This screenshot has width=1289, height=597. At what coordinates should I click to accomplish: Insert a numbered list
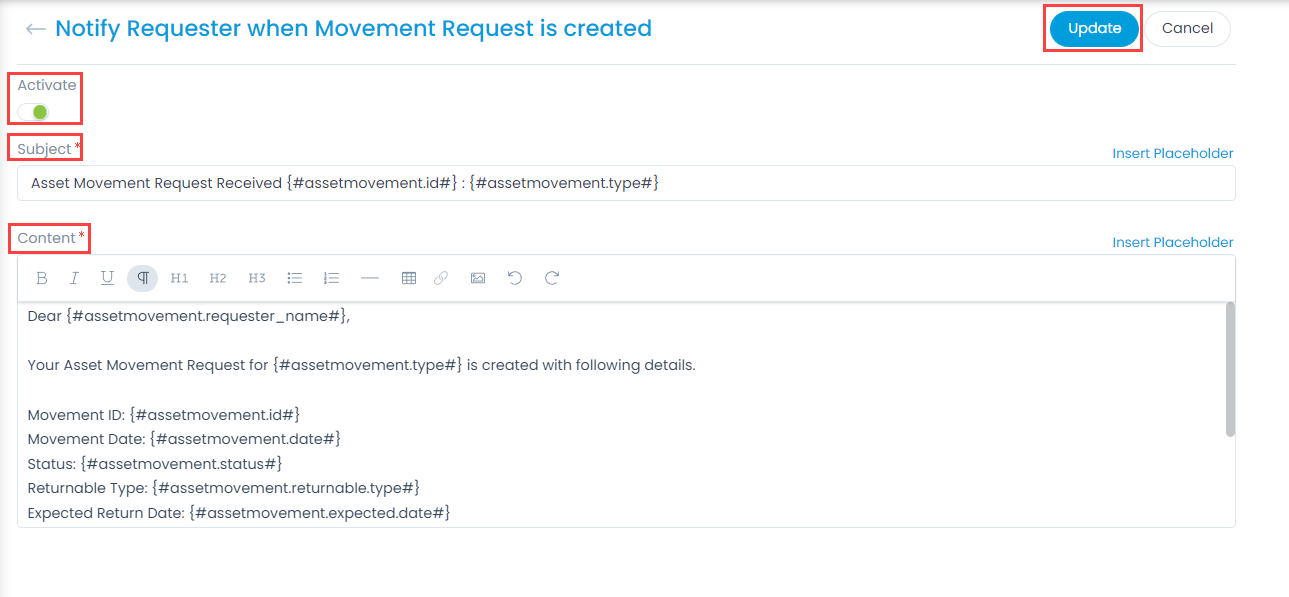pyautogui.click(x=332, y=278)
